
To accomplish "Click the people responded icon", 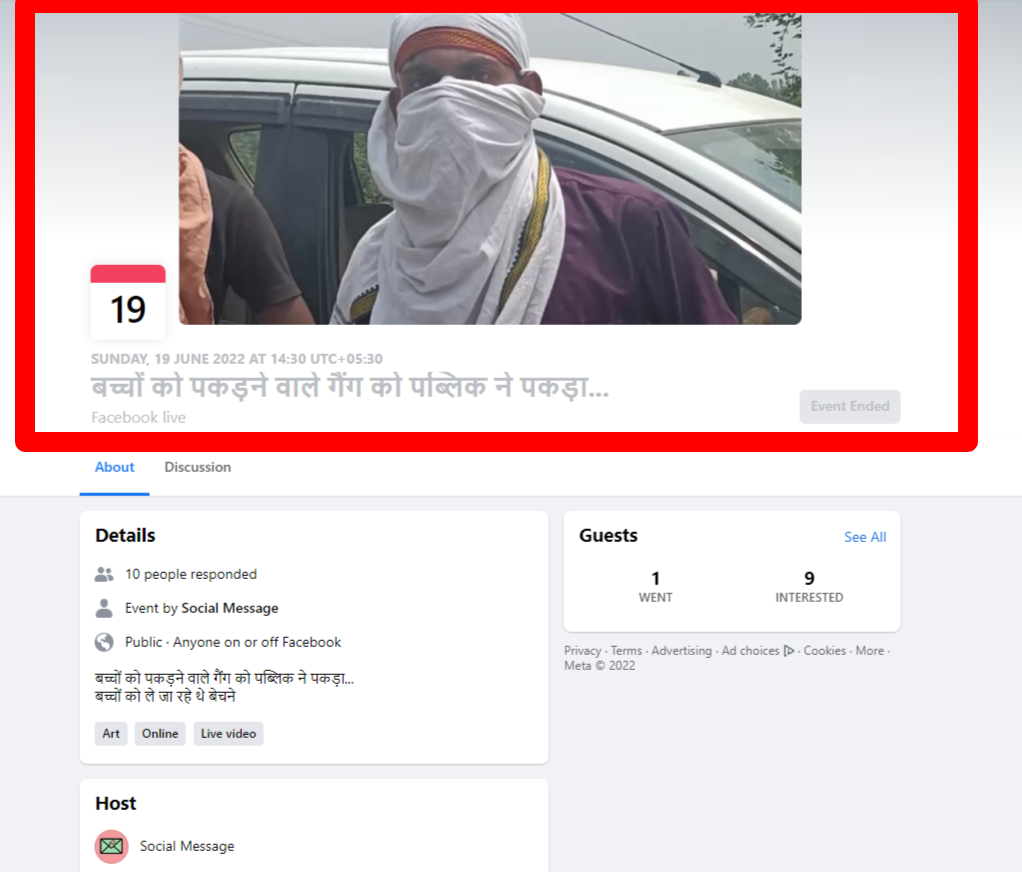I will pyautogui.click(x=104, y=574).
